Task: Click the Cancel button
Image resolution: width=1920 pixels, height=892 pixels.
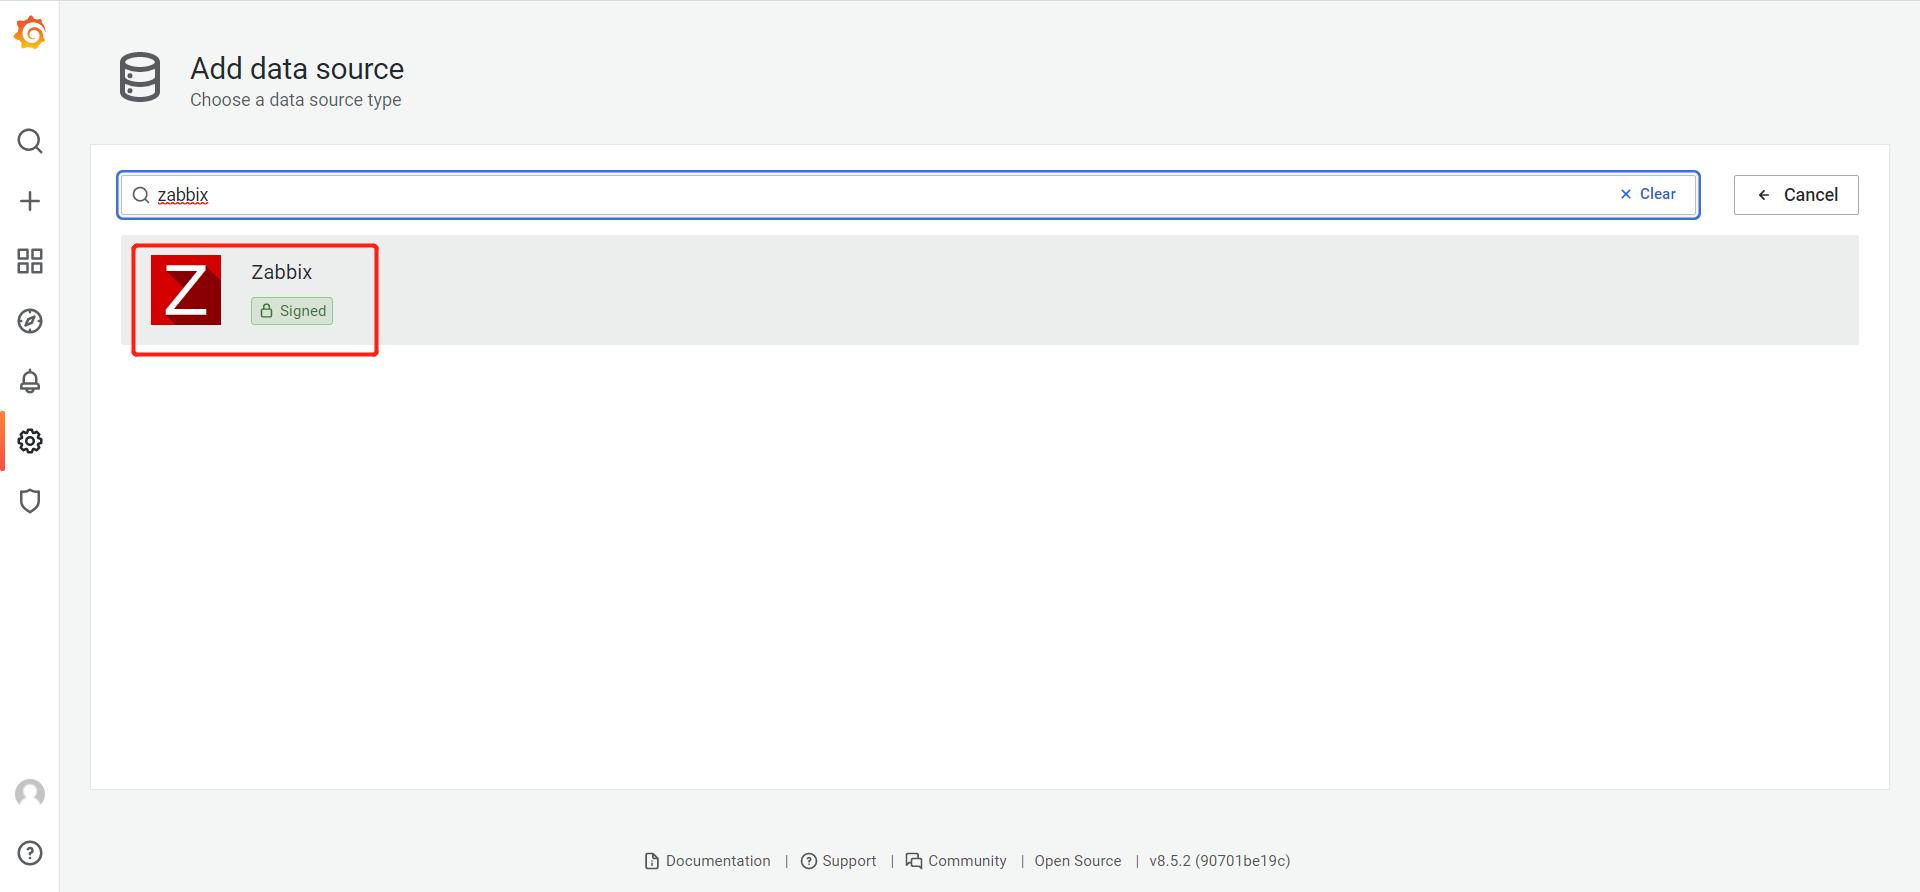Action: (x=1796, y=195)
